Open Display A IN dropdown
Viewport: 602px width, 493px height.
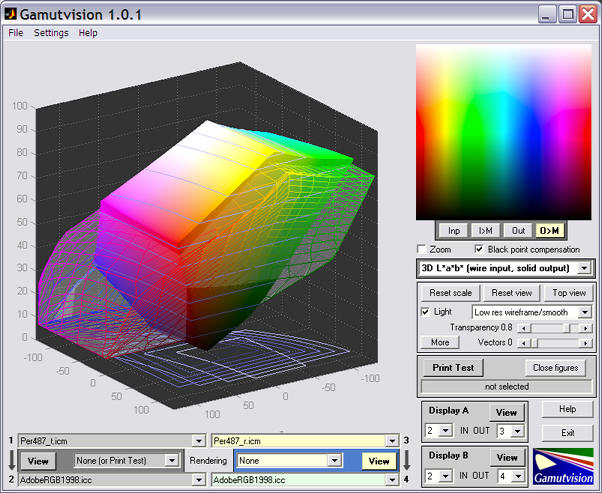[x=445, y=431]
